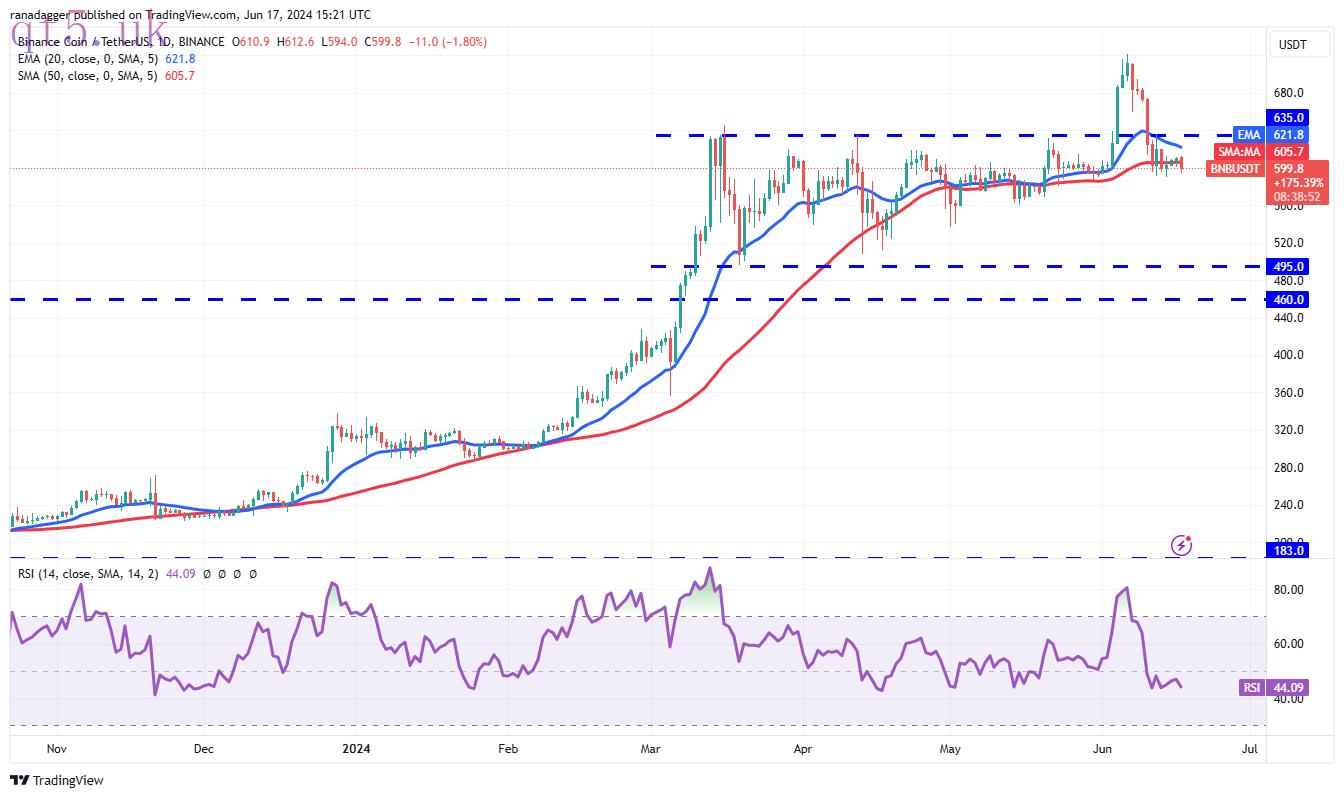Click the 240.0 price scale label
1344x798 pixels.
pos(1290,505)
